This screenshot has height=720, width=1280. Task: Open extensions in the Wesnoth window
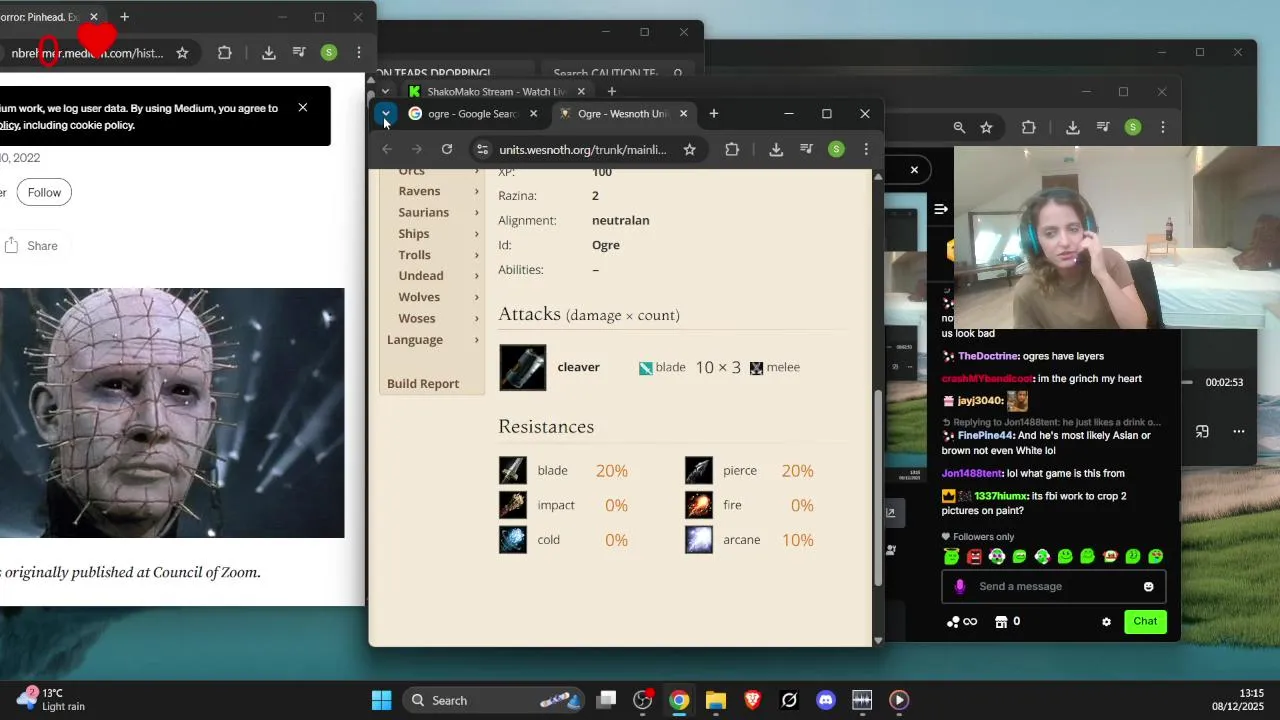732,149
